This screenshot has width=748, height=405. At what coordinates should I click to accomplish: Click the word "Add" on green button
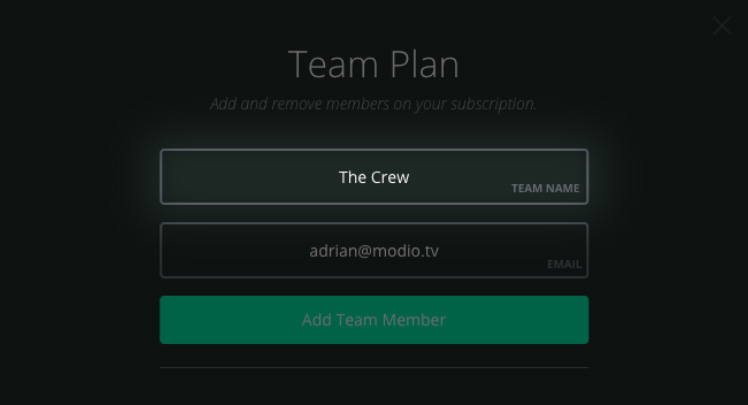point(317,320)
